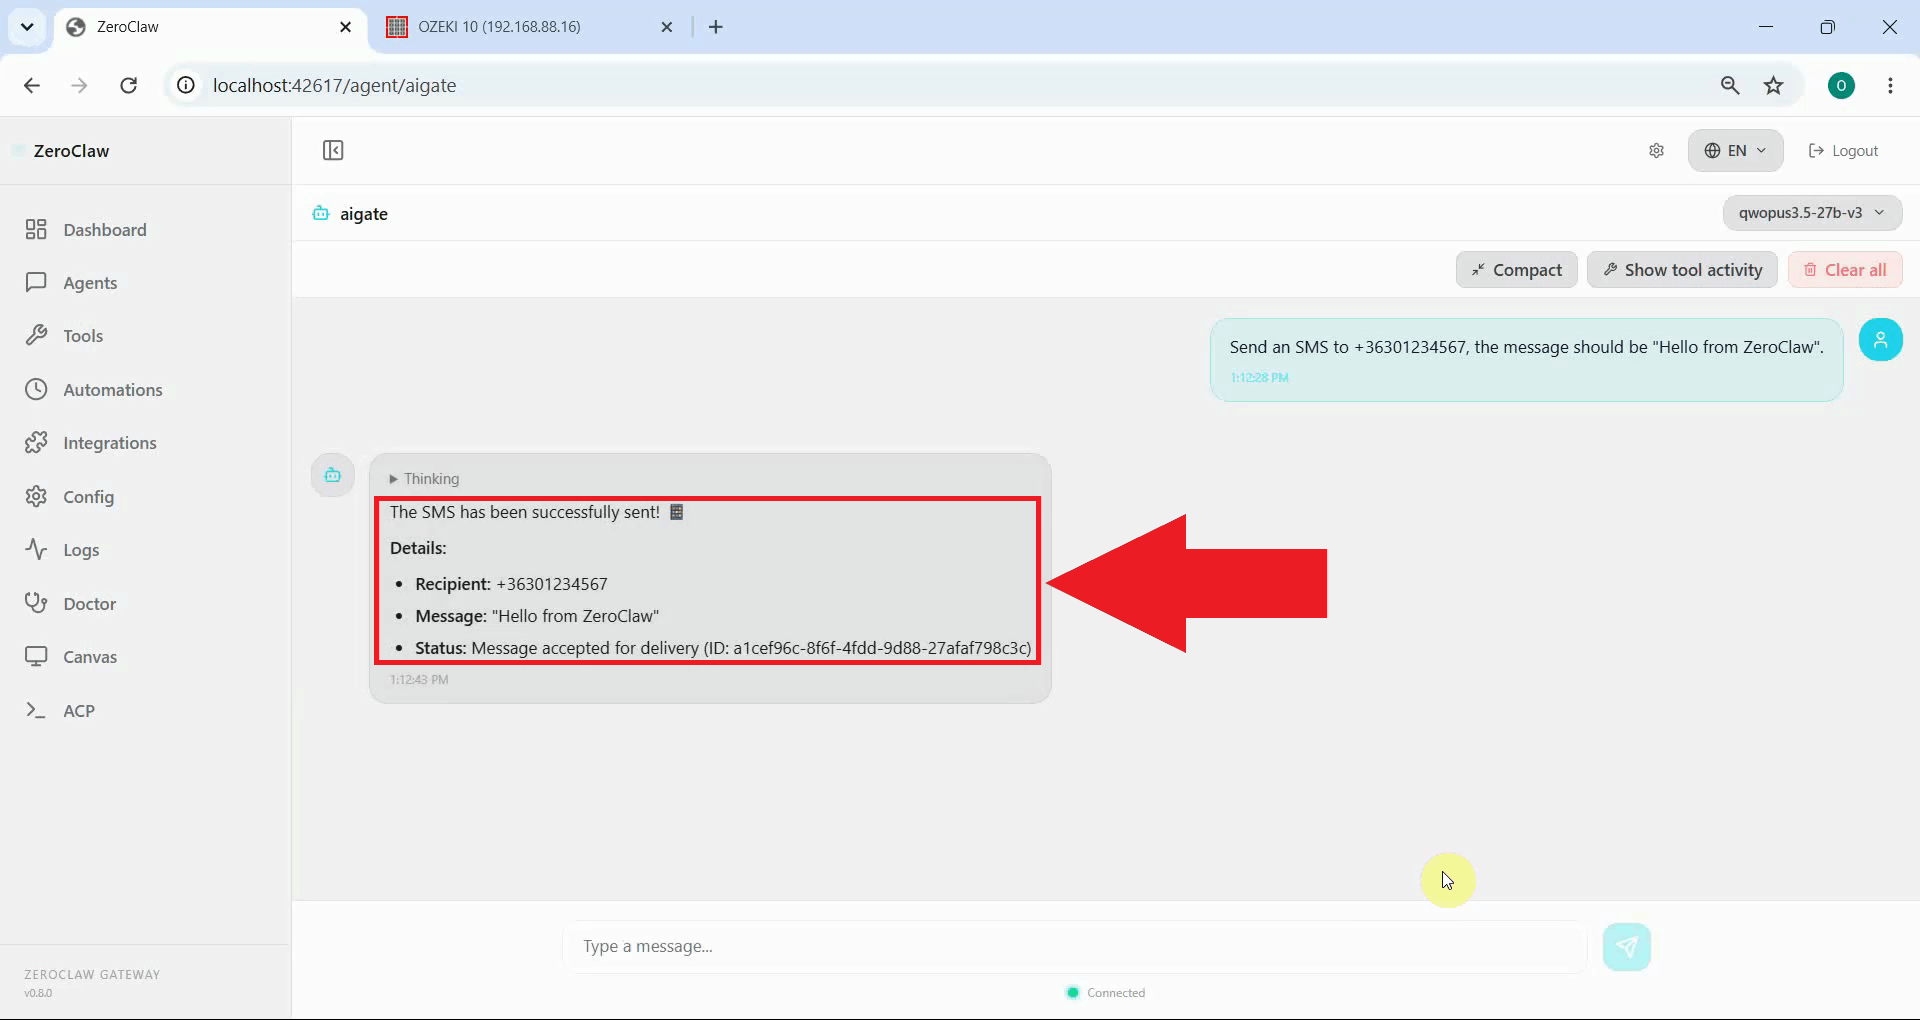Expand the Thinking section
The width and height of the screenshot is (1920, 1020).
click(x=424, y=479)
